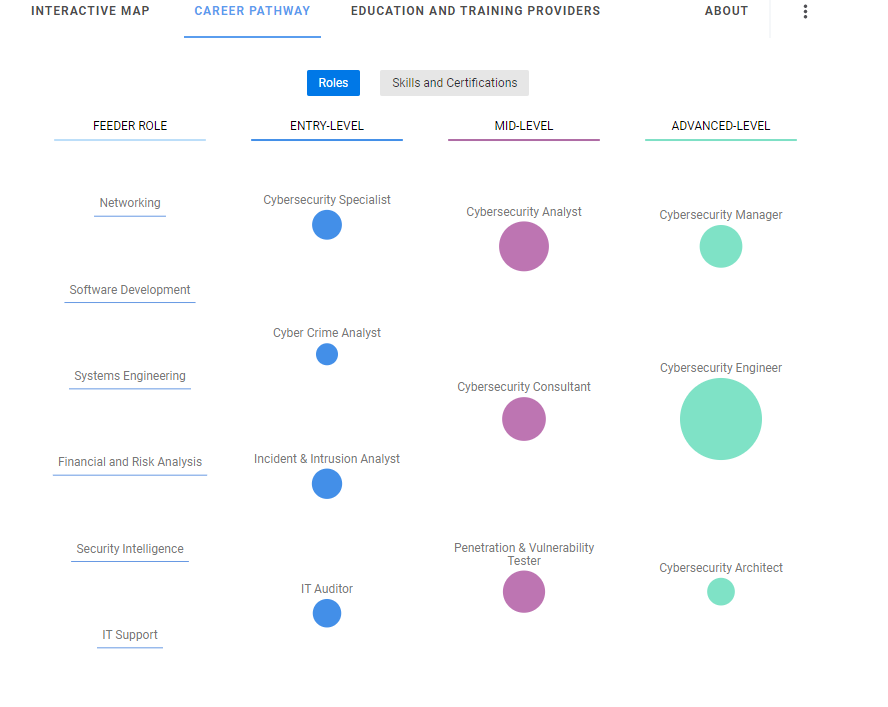This screenshot has height=707, width=888.
Task: Go to Education and Training Providers tab
Action: click(x=475, y=11)
